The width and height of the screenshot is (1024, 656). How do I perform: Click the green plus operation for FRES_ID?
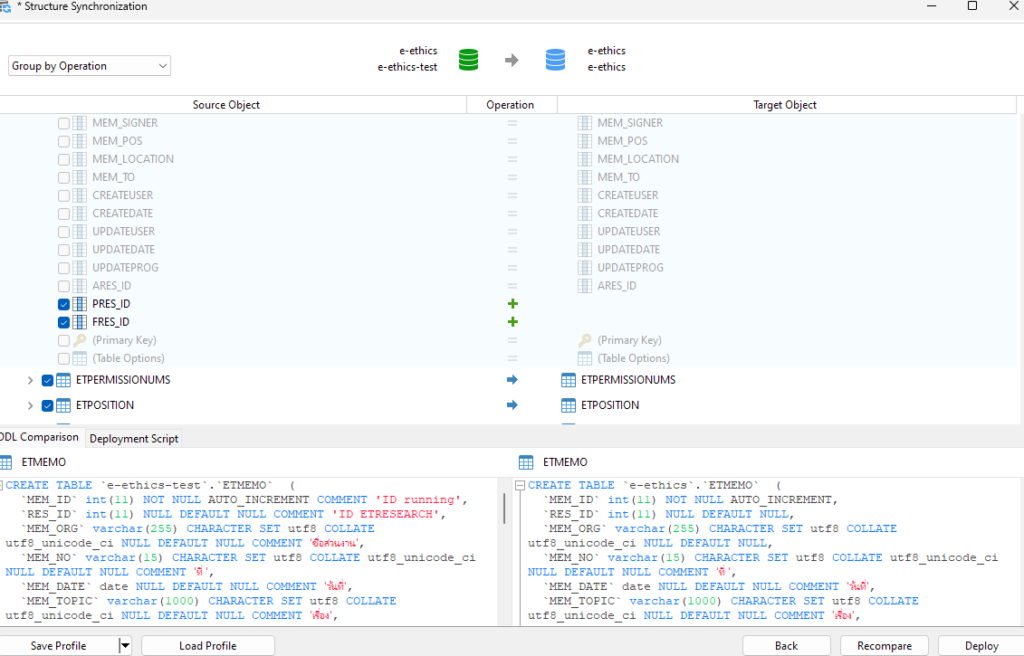coord(512,322)
